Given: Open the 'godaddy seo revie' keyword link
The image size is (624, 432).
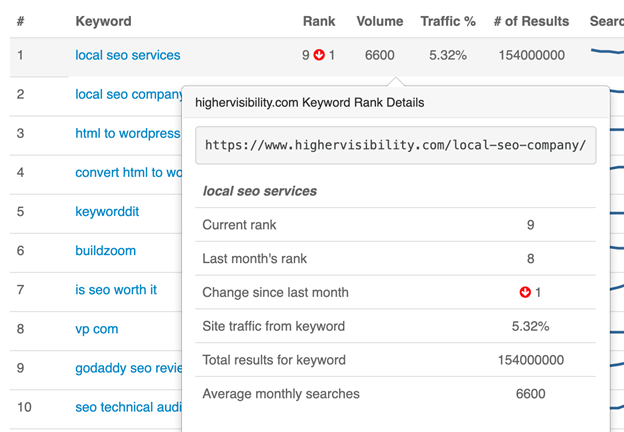Looking at the screenshot, I should pyautogui.click(x=128, y=368).
